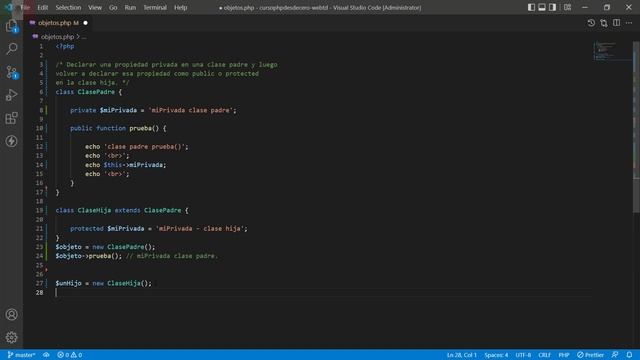This screenshot has width=640, height=360.
Task: Place cursor on '$unHijo = new ClaseHija();'
Action: click(103, 283)
